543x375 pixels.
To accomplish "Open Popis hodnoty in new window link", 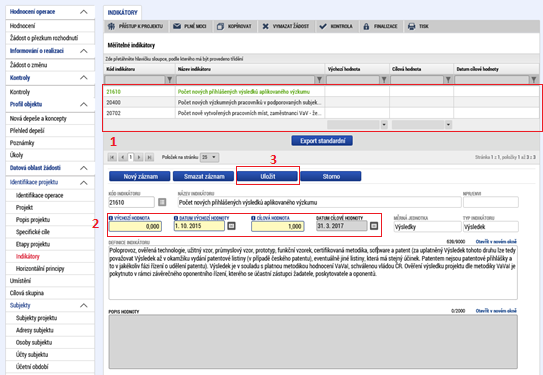I will coord(496,311).
